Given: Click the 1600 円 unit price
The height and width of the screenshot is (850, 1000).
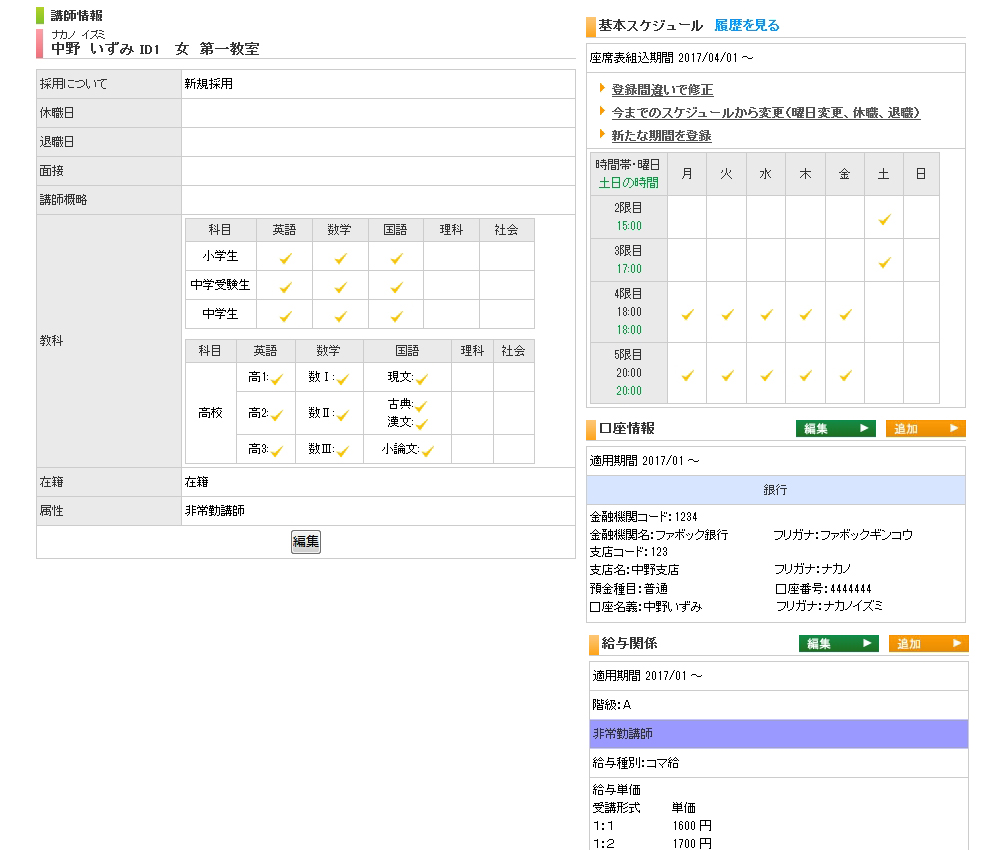Looking at the screenshot, I should click(692, 826).
